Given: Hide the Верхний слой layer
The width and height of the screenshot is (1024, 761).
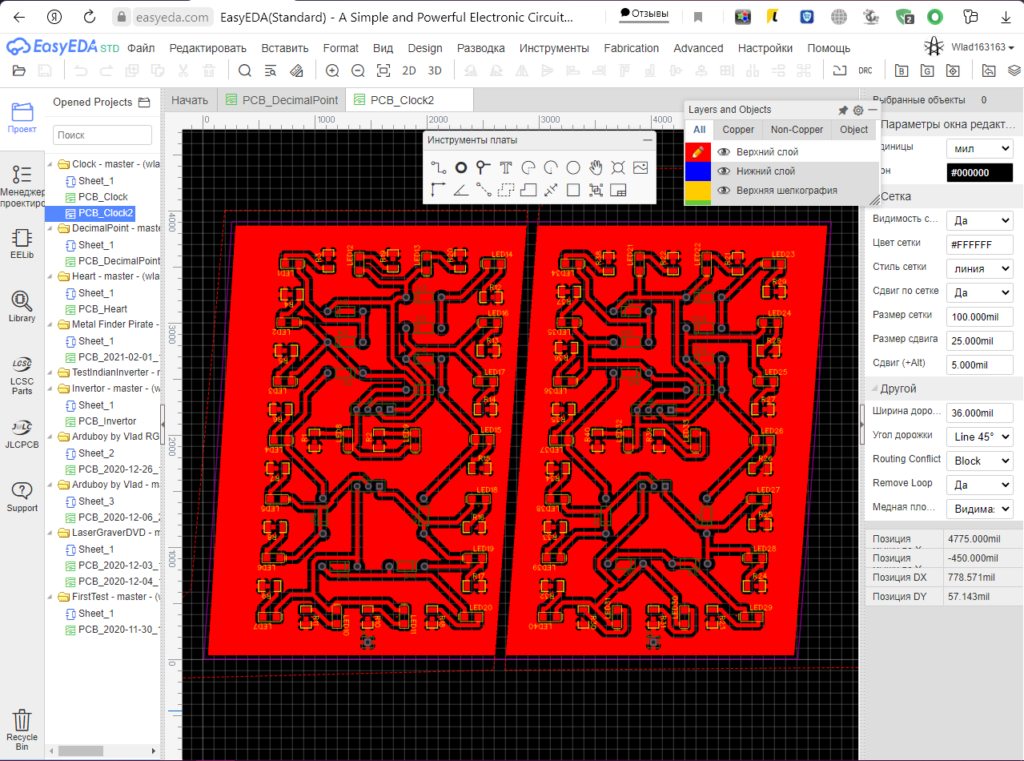Looking at the screenshot, I should coord(724,152).
